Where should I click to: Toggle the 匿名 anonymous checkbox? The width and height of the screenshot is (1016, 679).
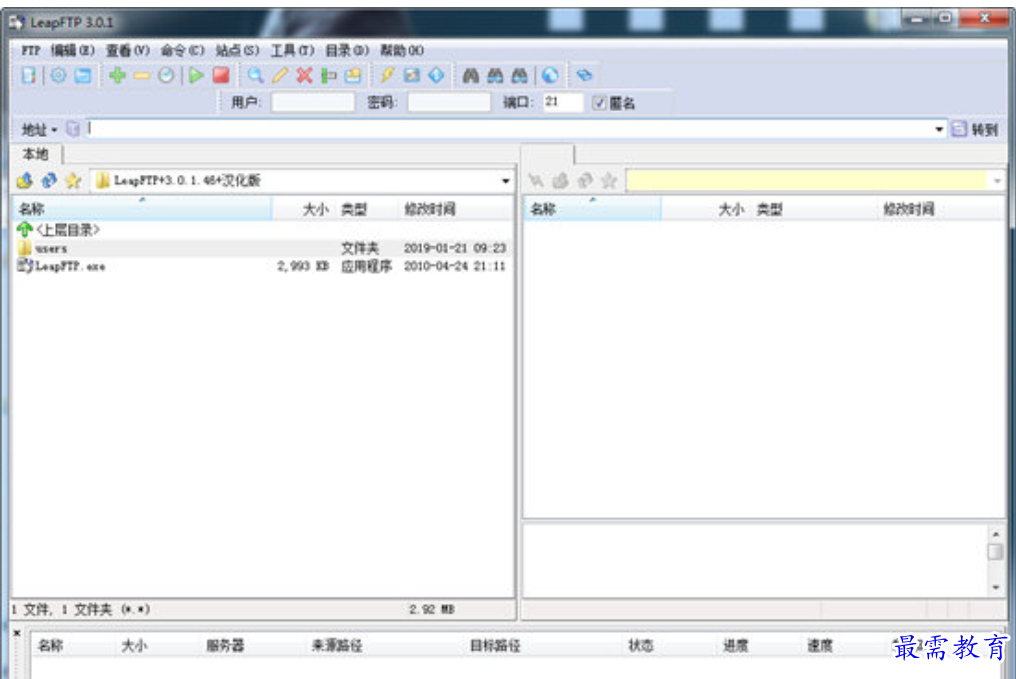pos(599,102)
